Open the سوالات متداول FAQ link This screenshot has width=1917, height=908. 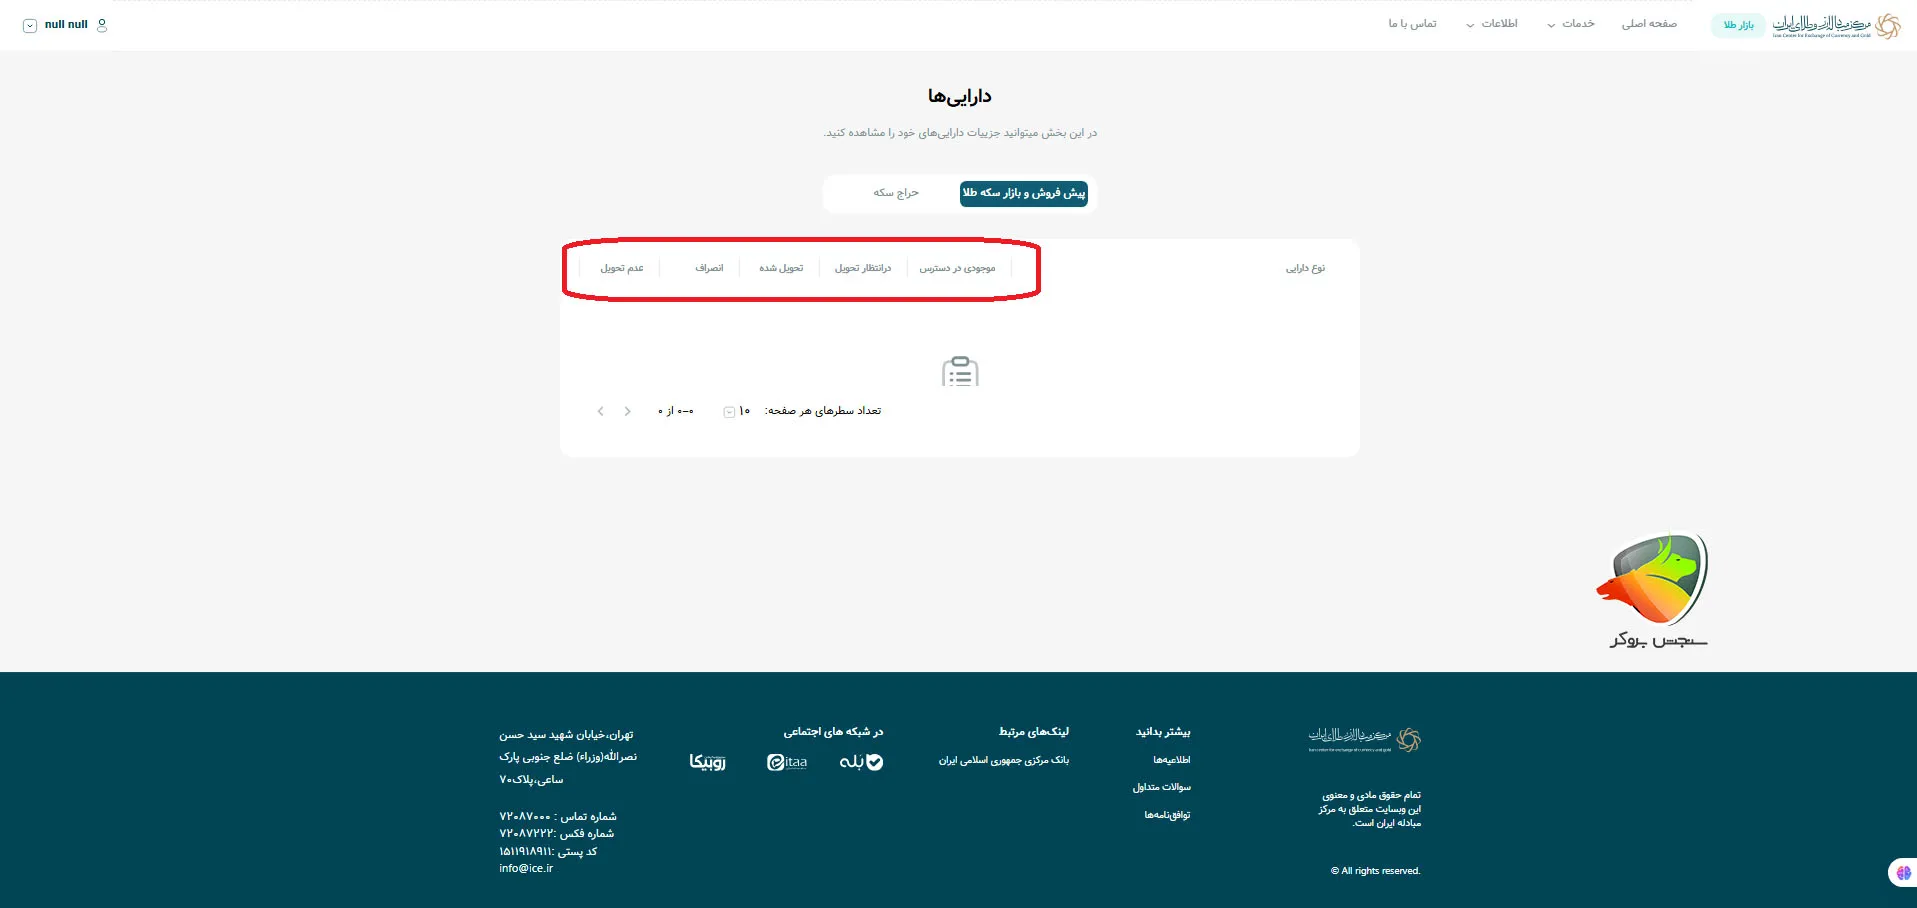1163,787
